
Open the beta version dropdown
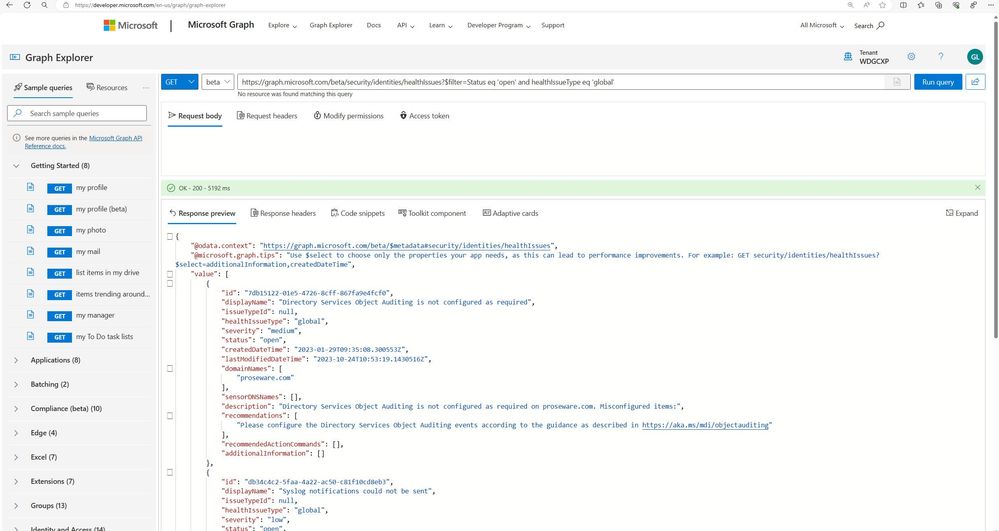pos(218,82)
